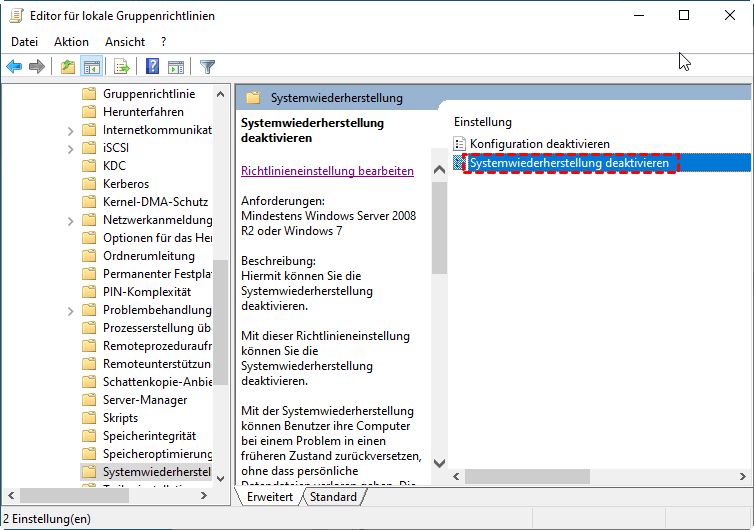Viewport: 754px width, 530px height.
Task: Click the iSCSI folder icon
Action: click(x=89, y=148)
